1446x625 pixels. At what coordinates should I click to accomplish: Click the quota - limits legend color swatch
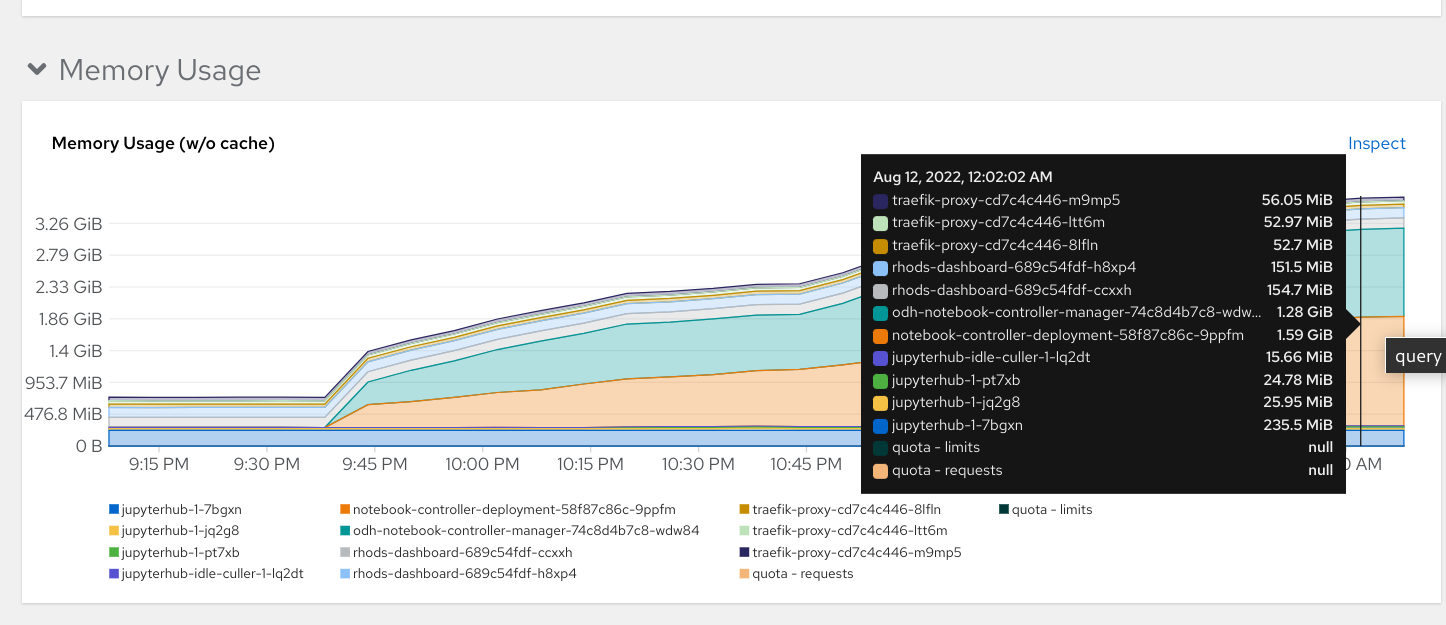(x=1004, y=510)
